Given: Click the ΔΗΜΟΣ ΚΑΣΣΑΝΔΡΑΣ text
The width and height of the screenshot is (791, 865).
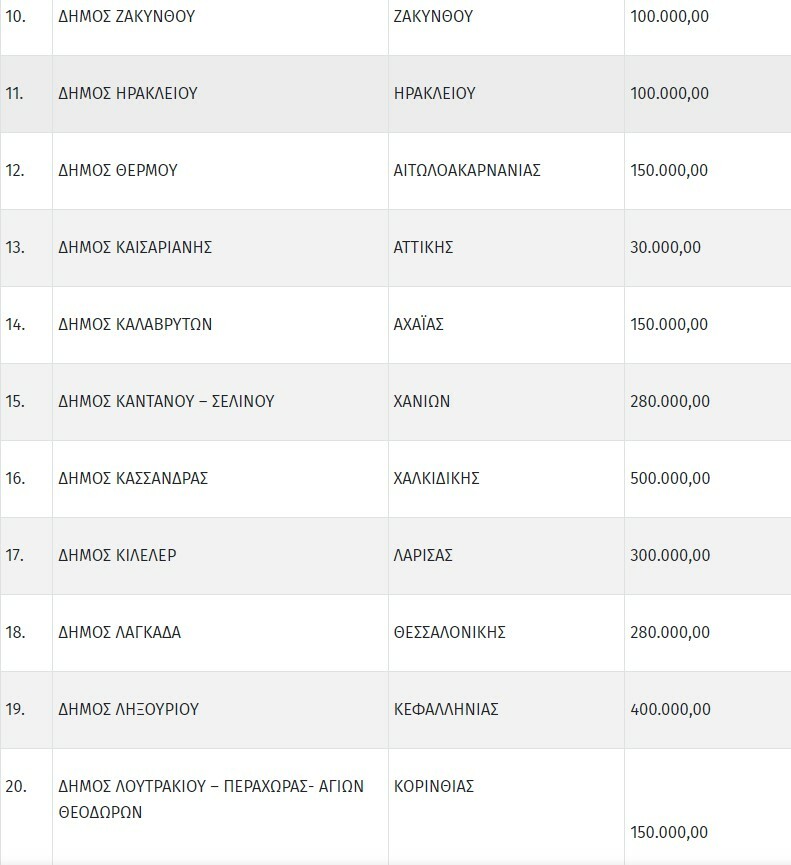Looking at the screenshot, I should 134,478.
